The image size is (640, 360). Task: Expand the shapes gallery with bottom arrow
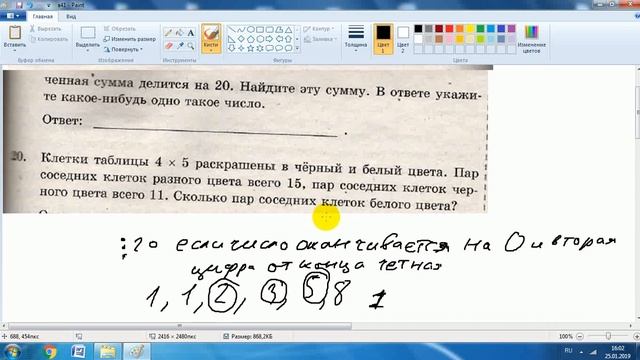click(297, 48)
